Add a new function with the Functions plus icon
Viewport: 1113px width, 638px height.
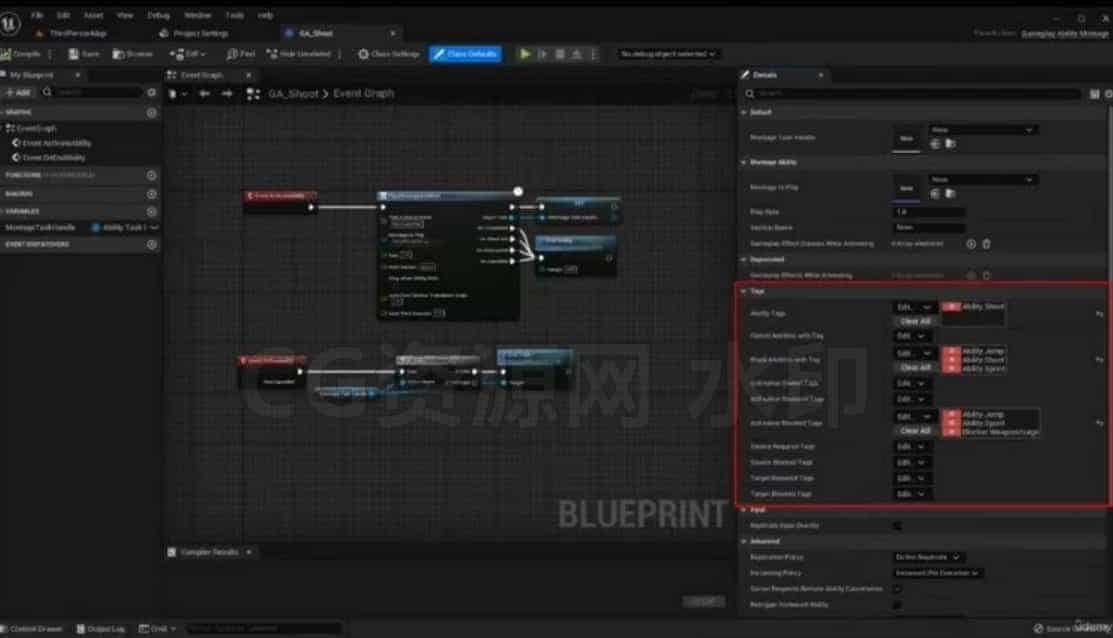[151, 175]
